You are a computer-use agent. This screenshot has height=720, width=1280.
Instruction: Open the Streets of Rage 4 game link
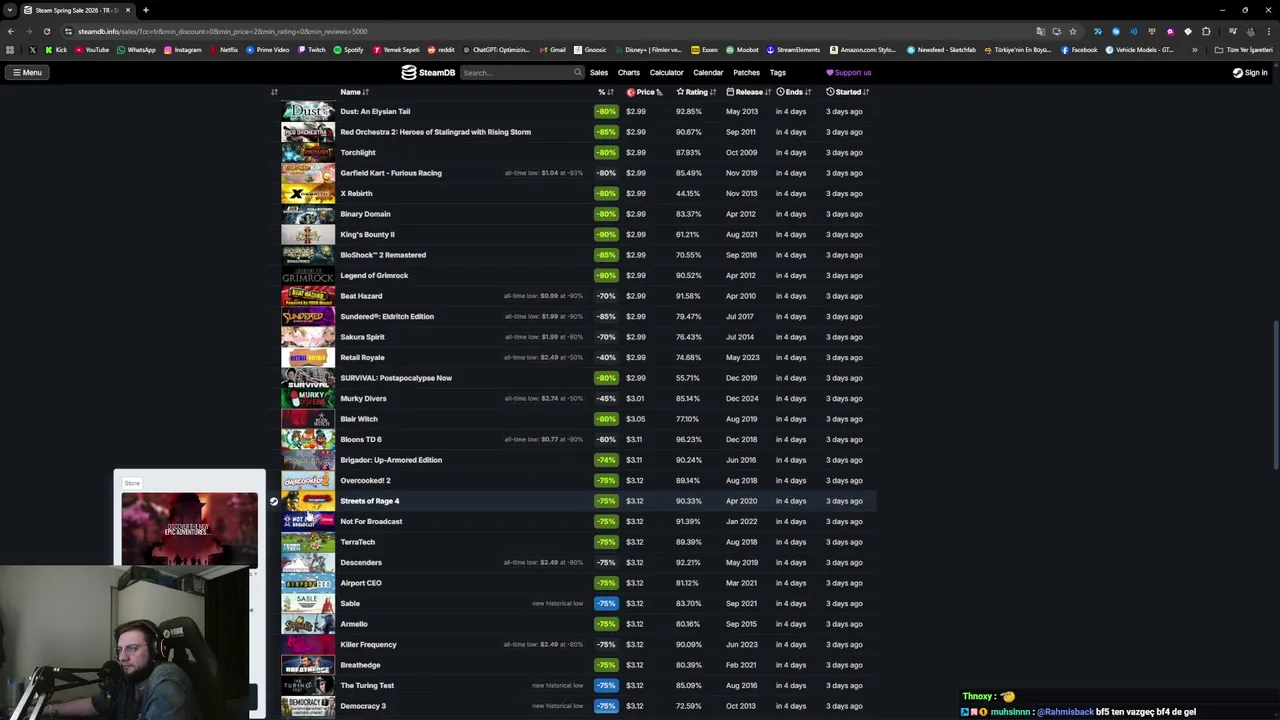[369, 501]
